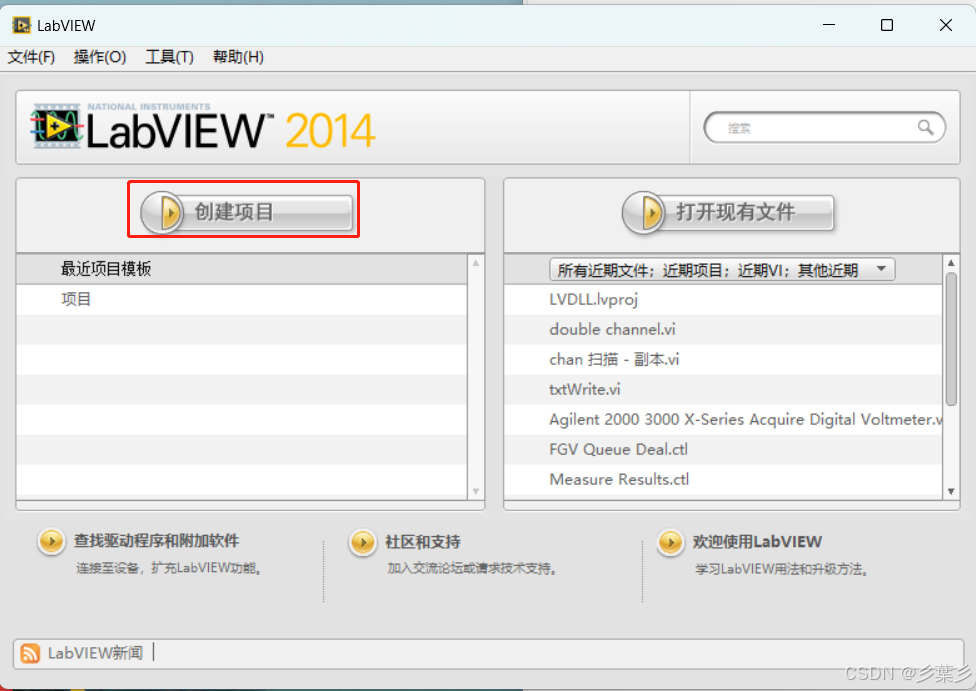Click the yellow arrow icon on 创建项目 button

click(x=163, y=210)
